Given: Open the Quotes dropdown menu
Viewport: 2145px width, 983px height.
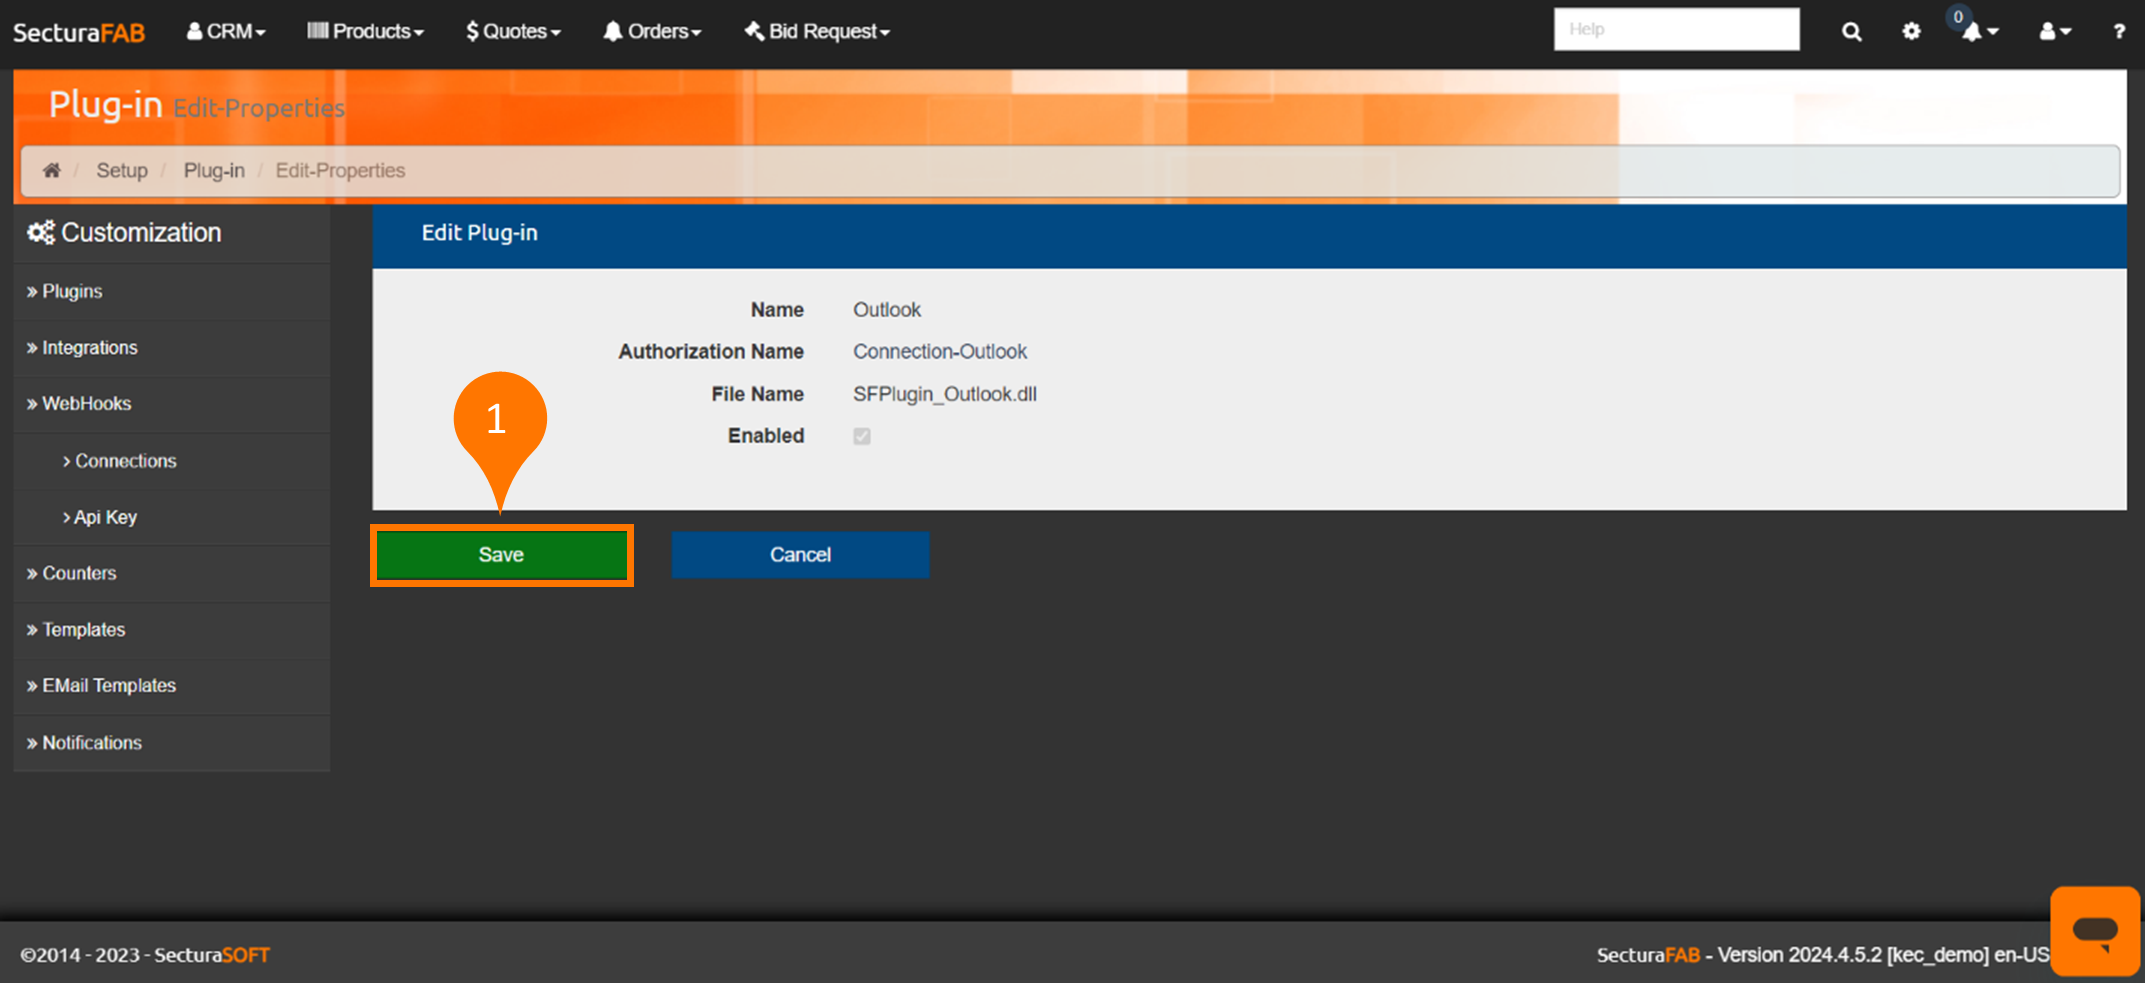Looking at the screenshot, I should pos(513,31).
